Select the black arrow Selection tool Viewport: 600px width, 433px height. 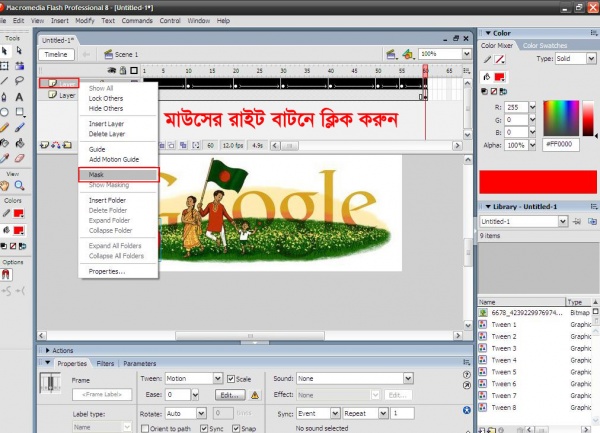[6, 50]
